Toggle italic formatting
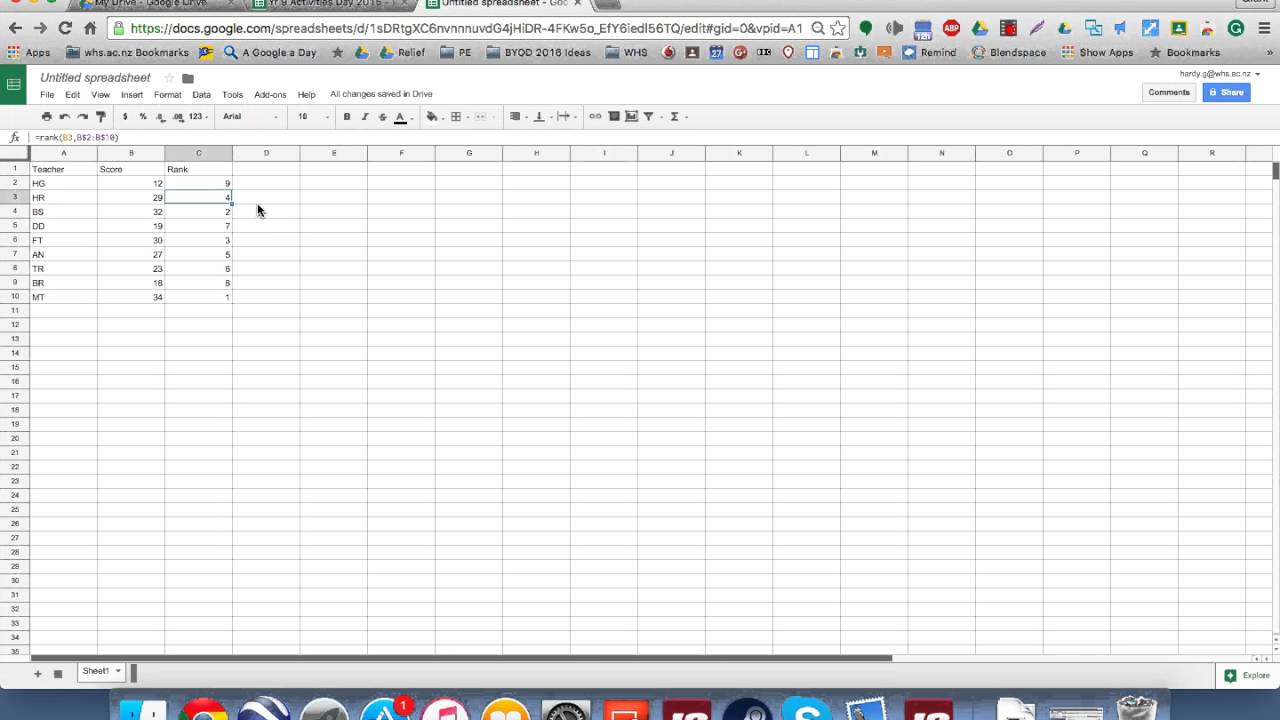Viewport: 1280px width, 720px height. [365, 117]
